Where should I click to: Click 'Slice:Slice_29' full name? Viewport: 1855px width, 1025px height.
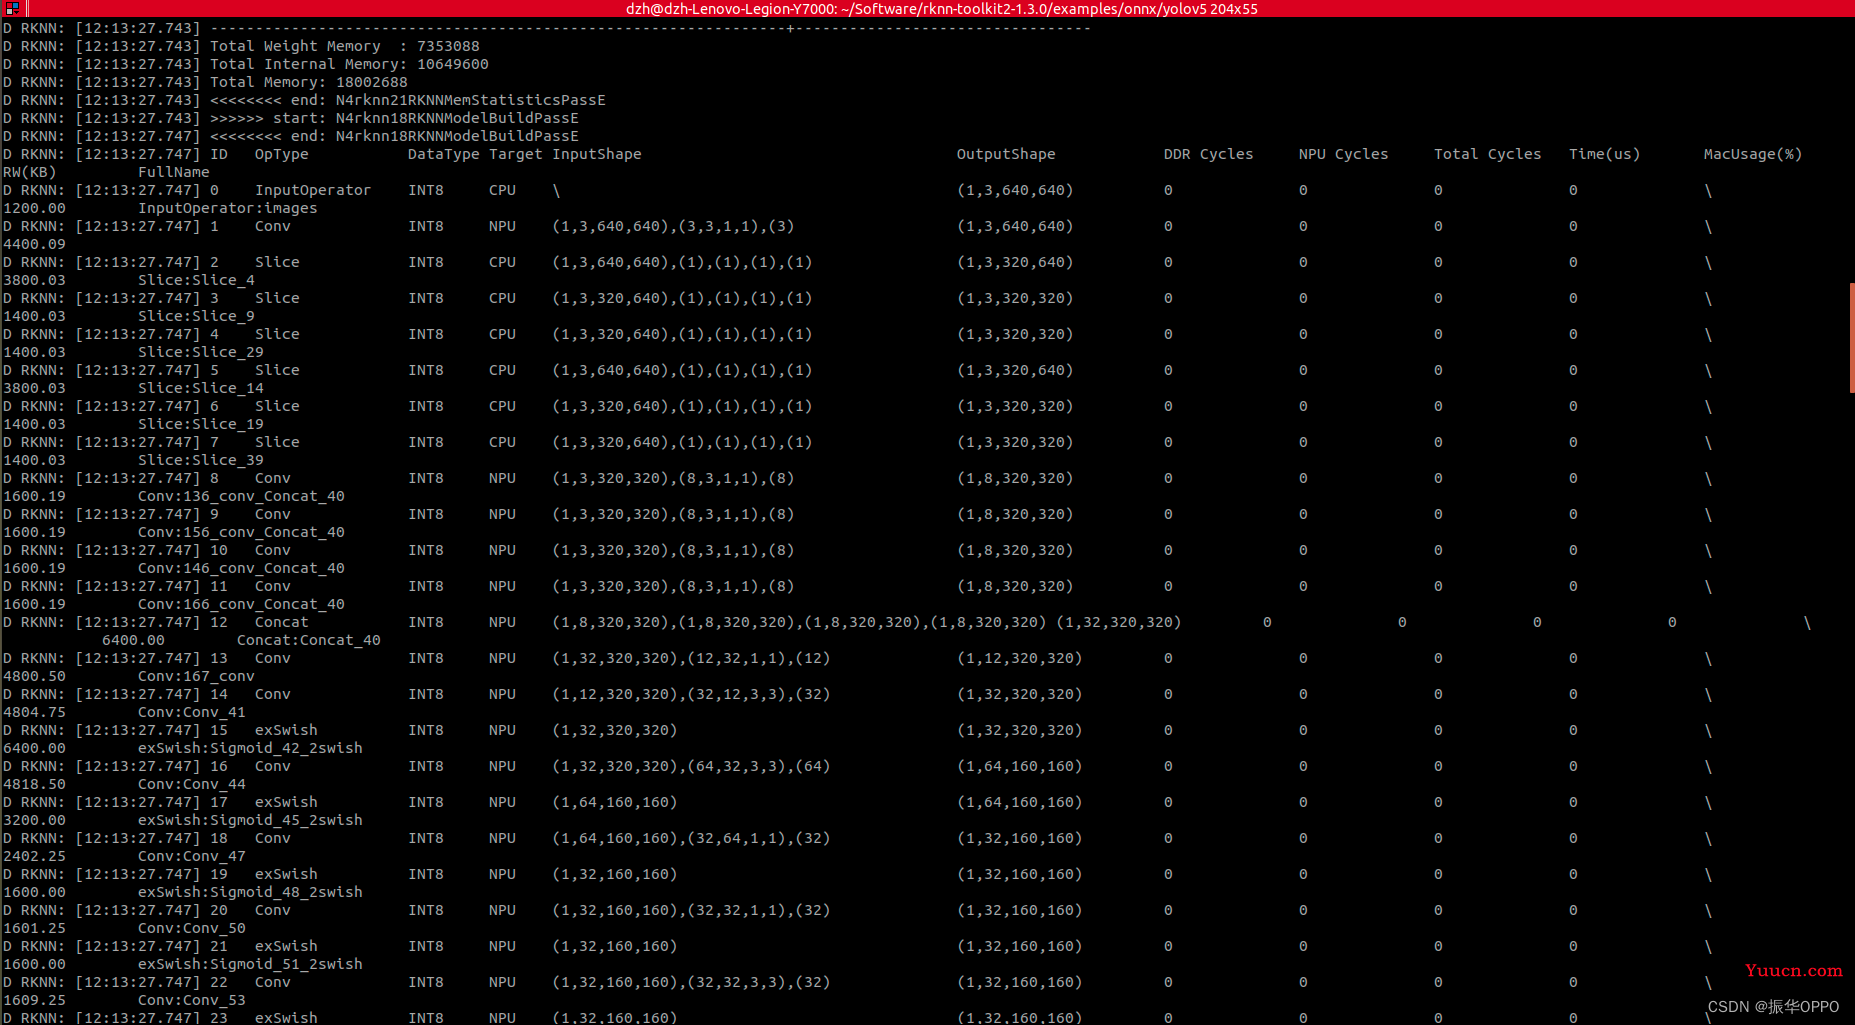coord(201,352)
